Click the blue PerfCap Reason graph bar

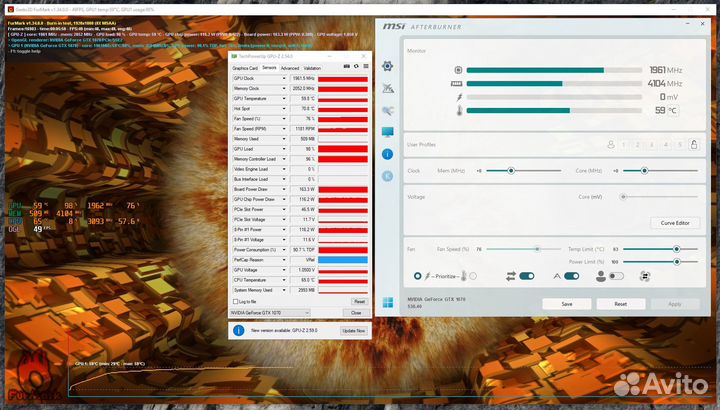(343, 260)
